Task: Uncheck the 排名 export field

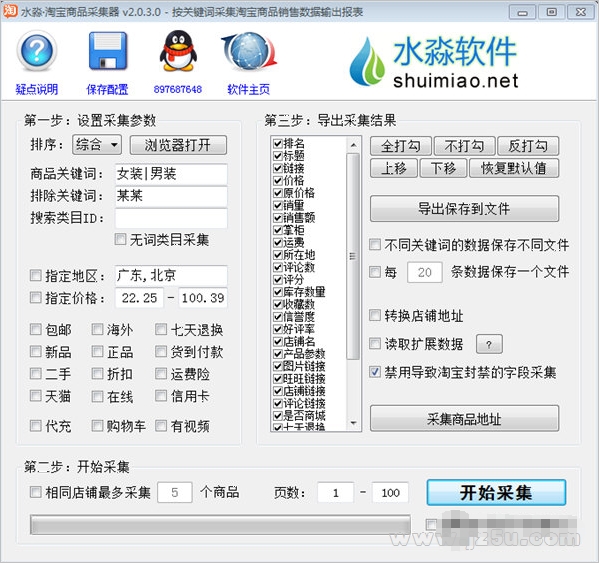Action: coord(278,144)
